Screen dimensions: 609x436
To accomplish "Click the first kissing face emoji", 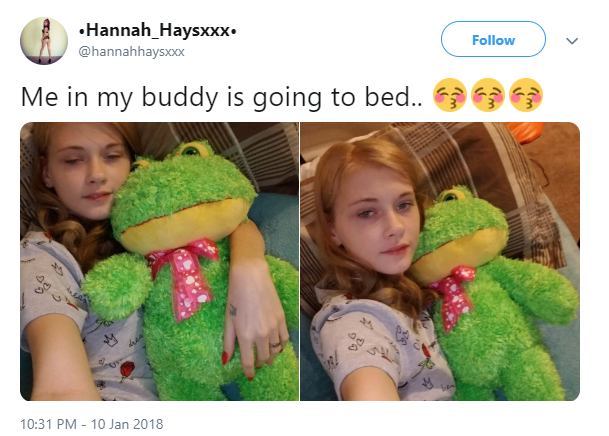I will click(450, 96).
